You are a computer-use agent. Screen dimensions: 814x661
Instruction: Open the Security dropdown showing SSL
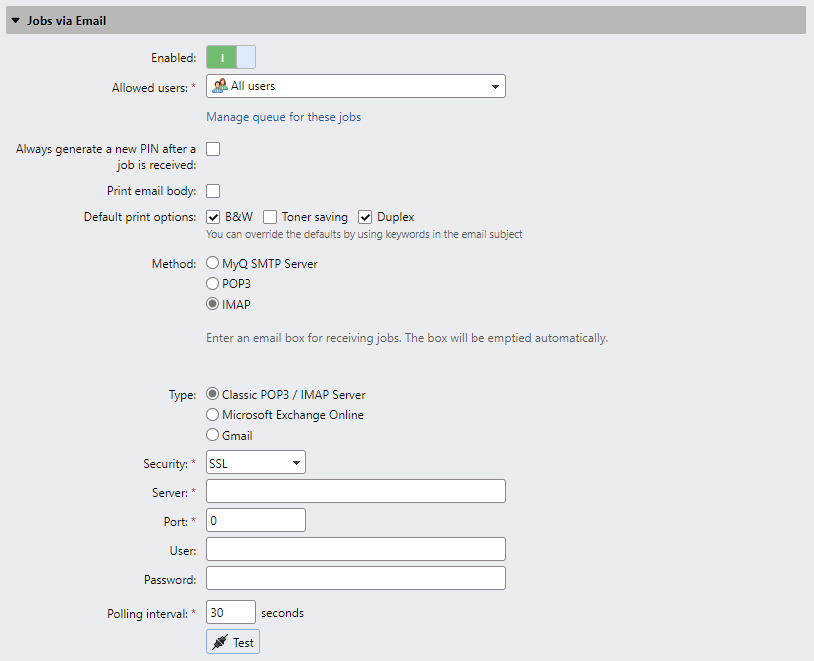click(294, 462)
